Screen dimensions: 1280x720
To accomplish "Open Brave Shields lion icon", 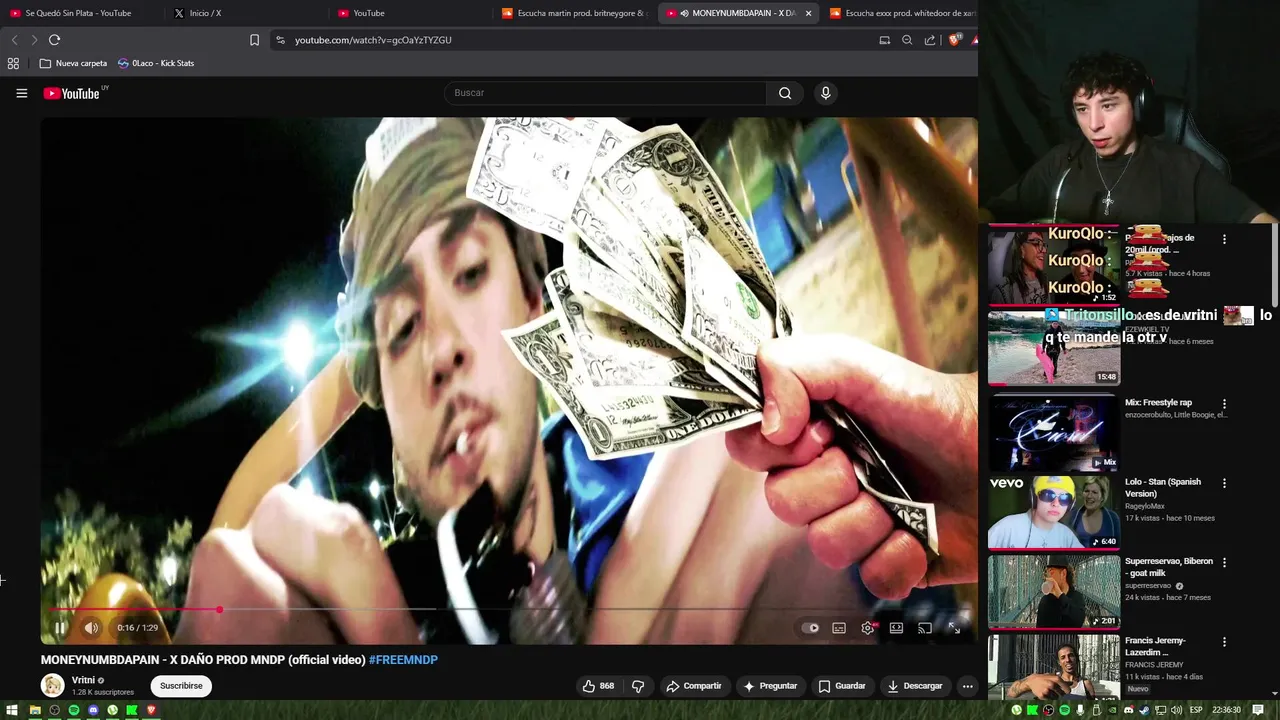I will click(954, 40).
